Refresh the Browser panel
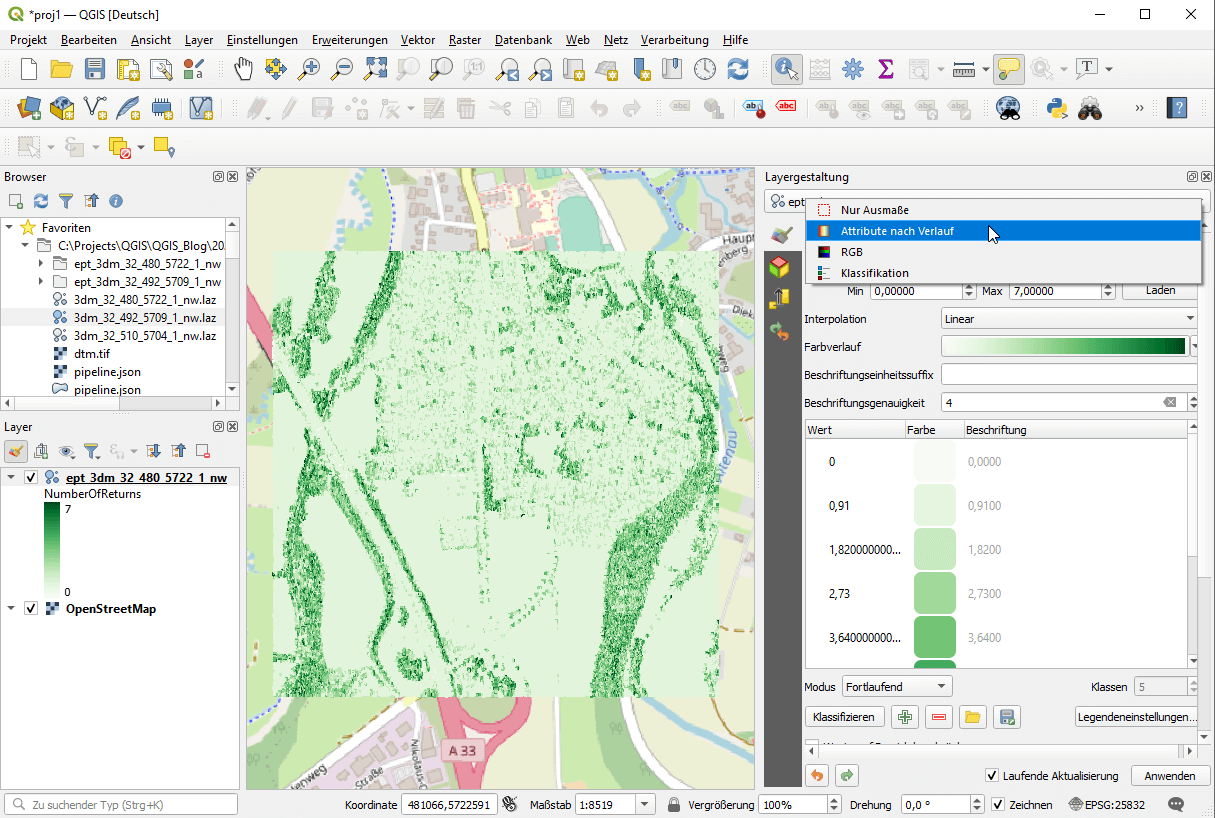 41,201
